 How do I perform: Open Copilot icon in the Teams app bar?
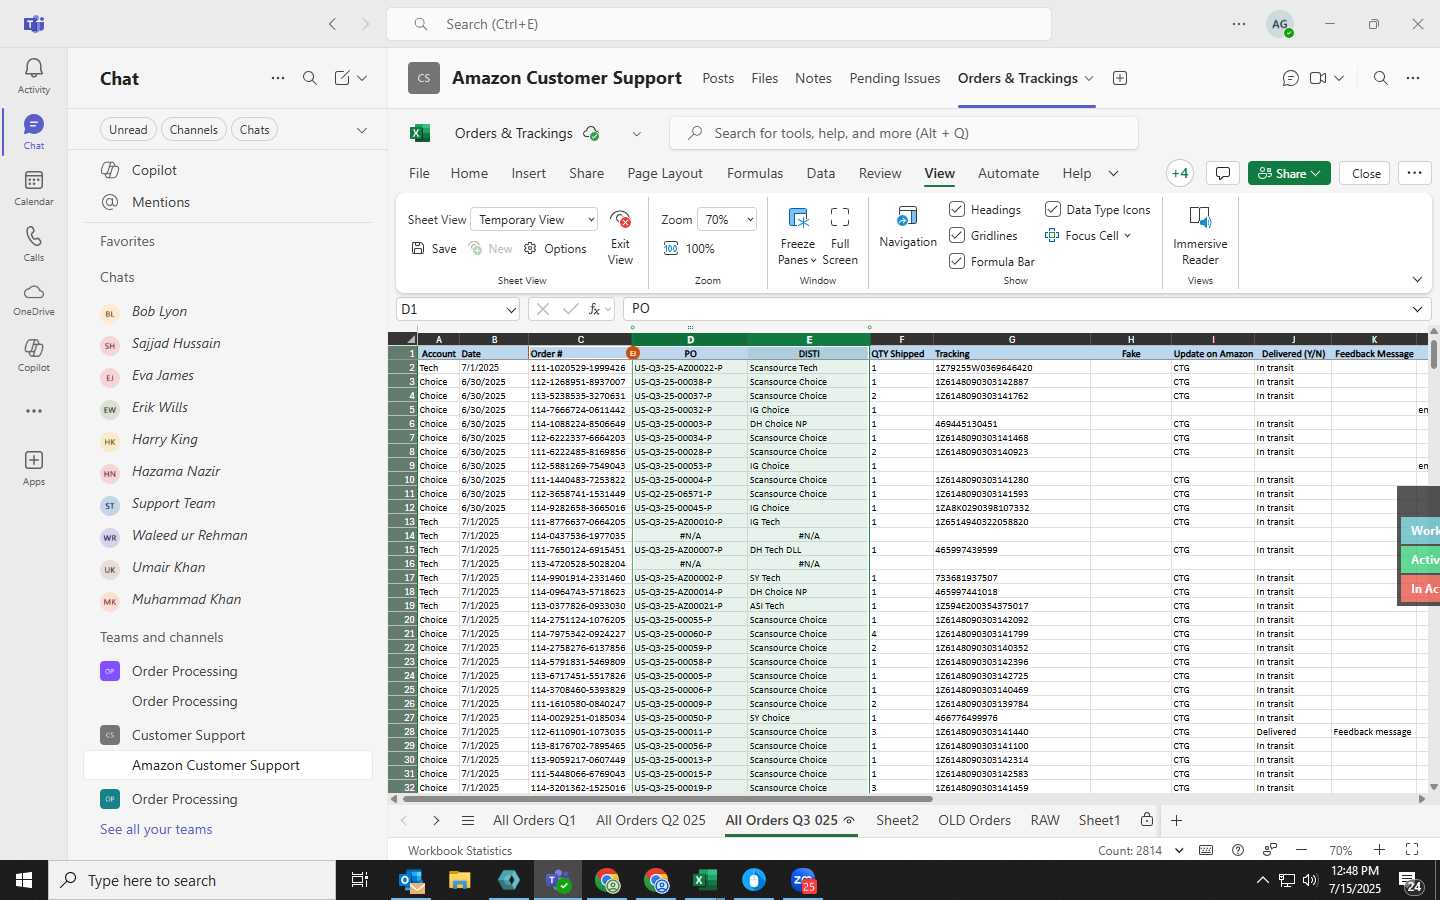point(33,356)
